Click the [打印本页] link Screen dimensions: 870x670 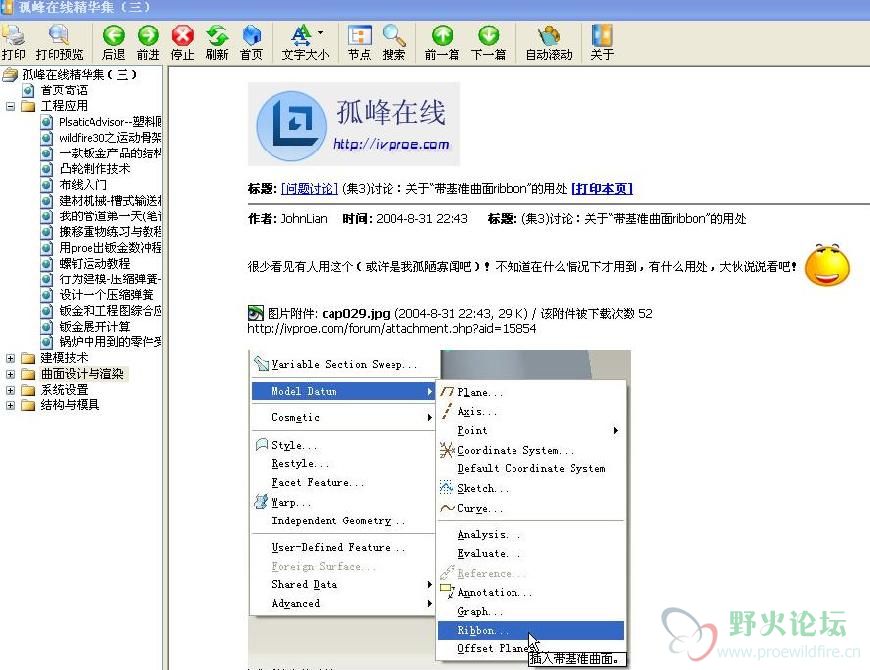(x=602, y=189)
